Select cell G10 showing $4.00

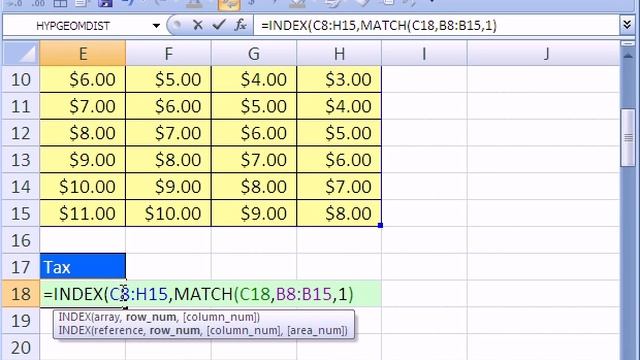click(254, 79)
